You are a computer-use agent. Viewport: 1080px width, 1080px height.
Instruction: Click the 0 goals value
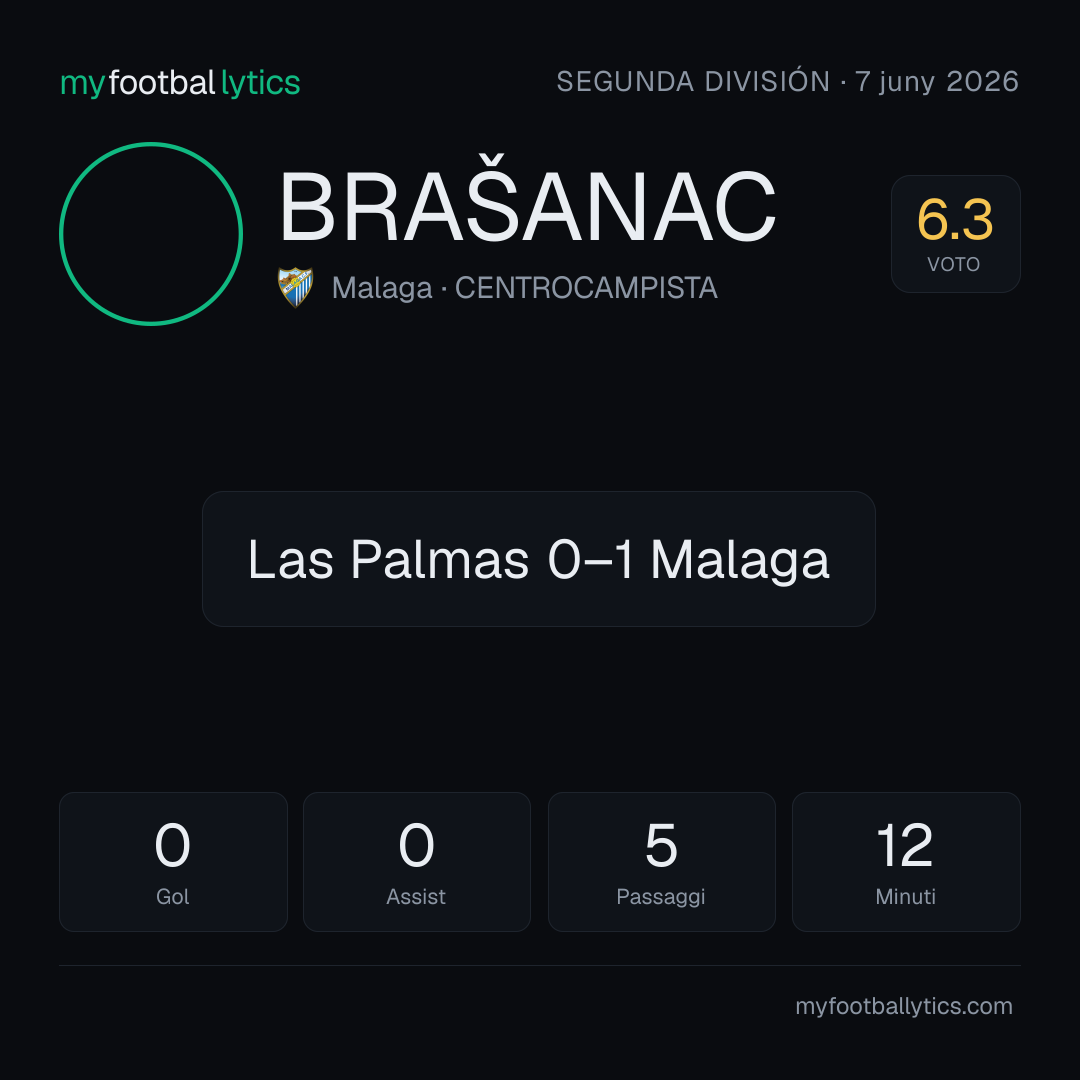click(172, 845)
